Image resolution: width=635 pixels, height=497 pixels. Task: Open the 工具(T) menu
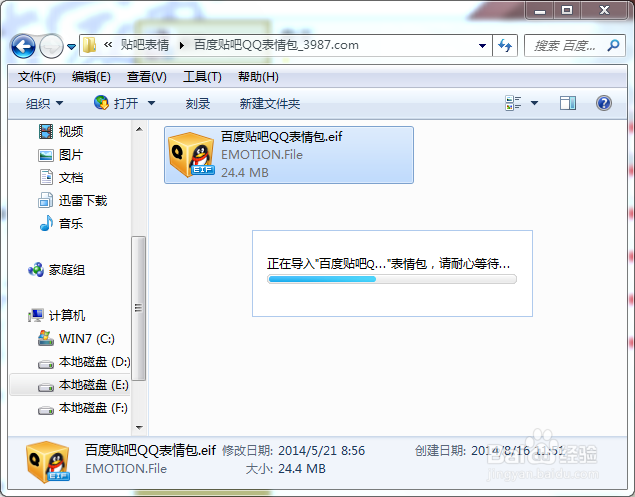[x=202, y=77]
